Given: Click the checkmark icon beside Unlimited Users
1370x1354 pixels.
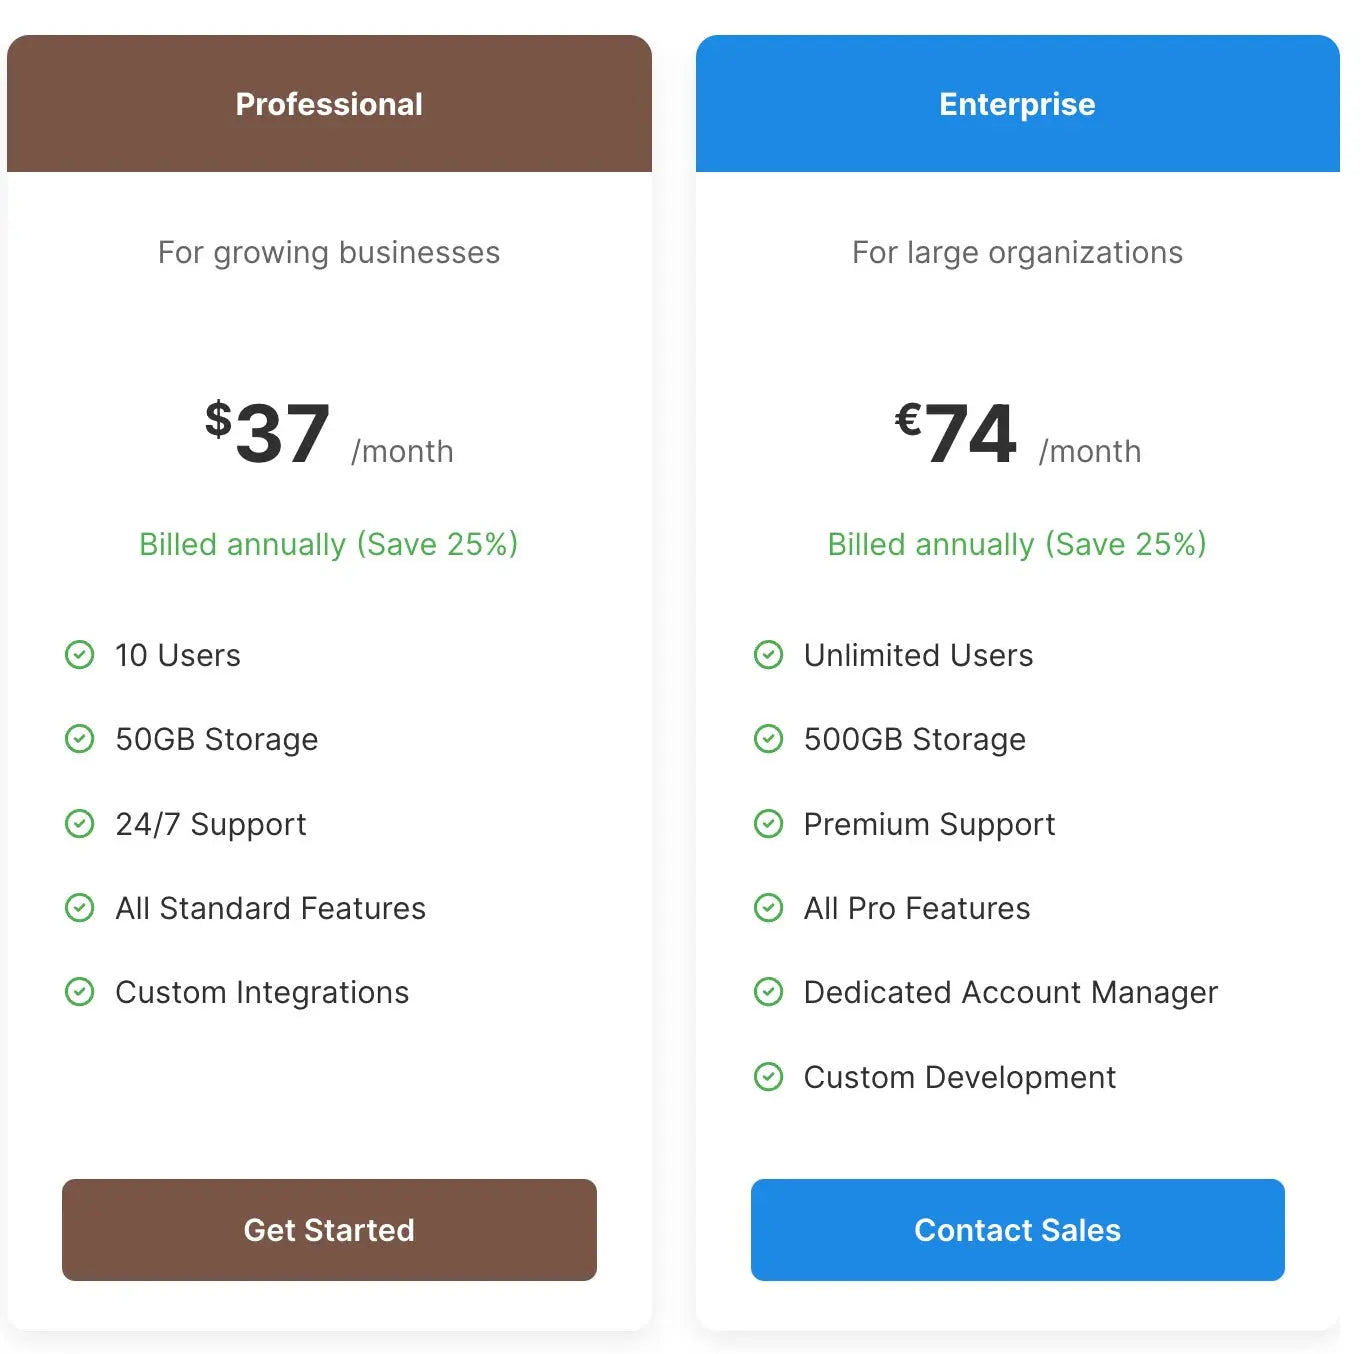Looking at the screenshot, I should coord(768,655).
